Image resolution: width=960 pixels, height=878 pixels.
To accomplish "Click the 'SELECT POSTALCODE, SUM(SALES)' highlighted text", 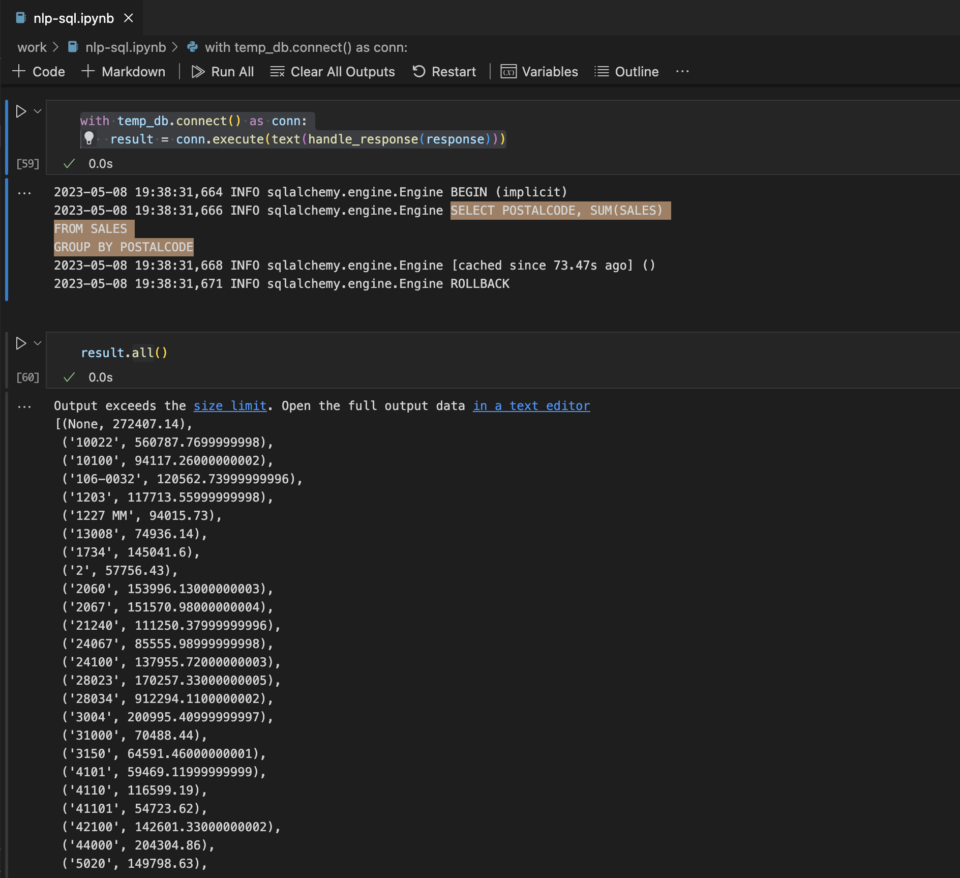I will coord(560,211).
